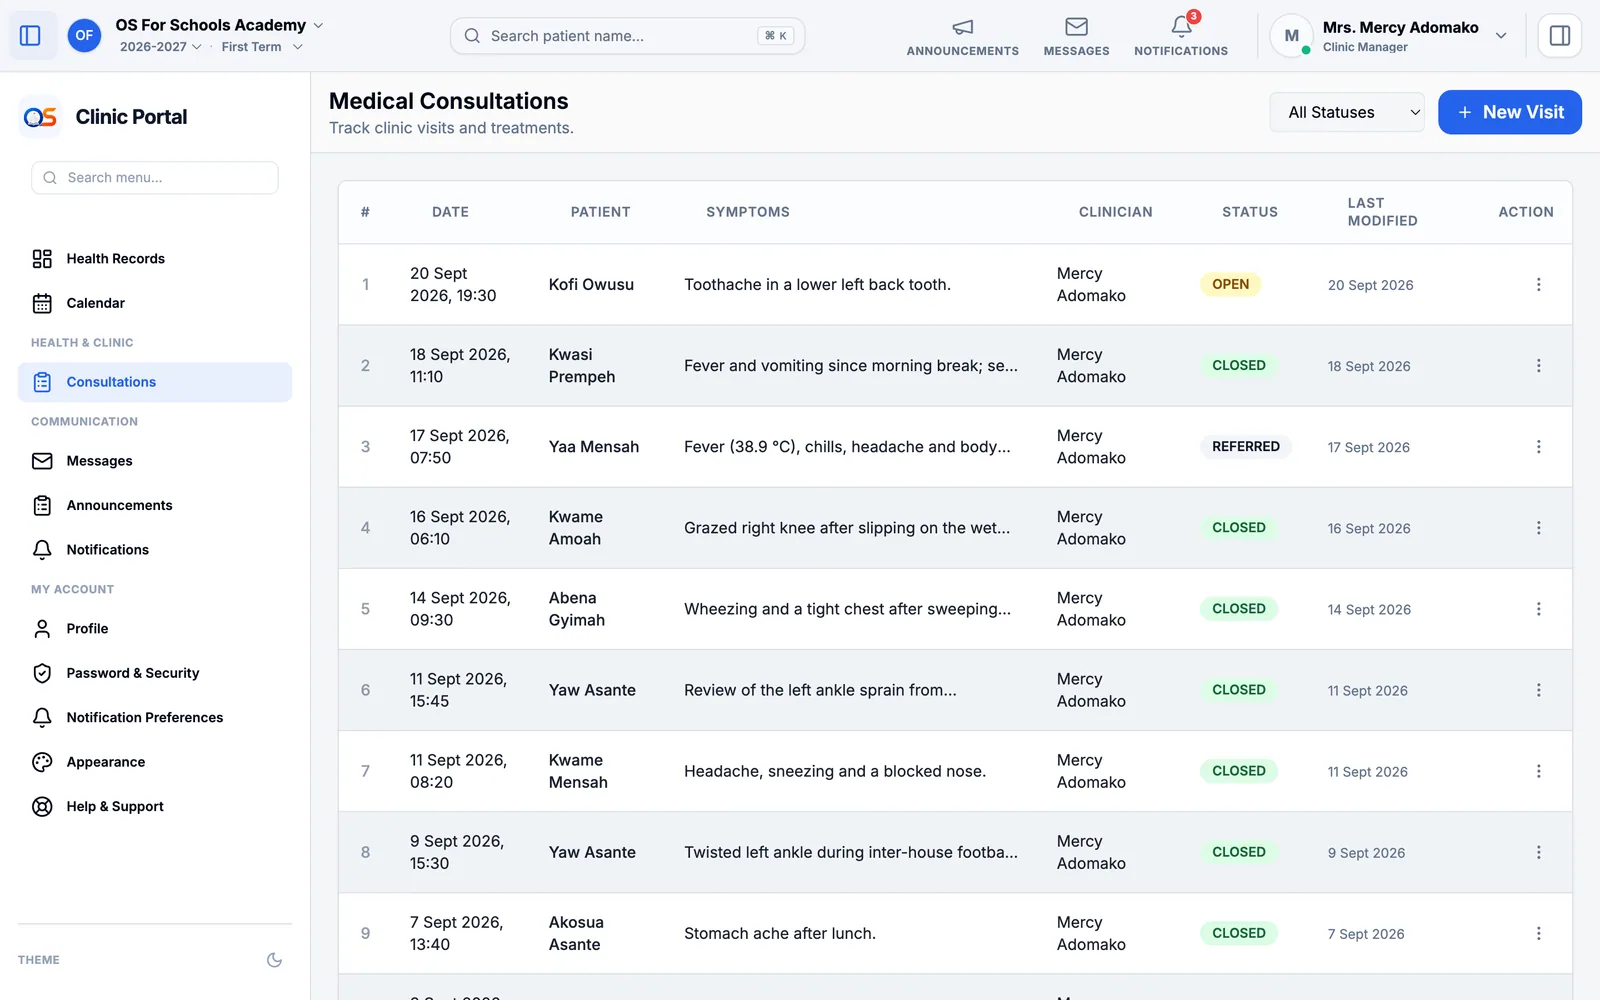Screen dimensions: 1600x1000
Task: Open actions menu for Yaa Mensah row
Action: pos(1538,447)
